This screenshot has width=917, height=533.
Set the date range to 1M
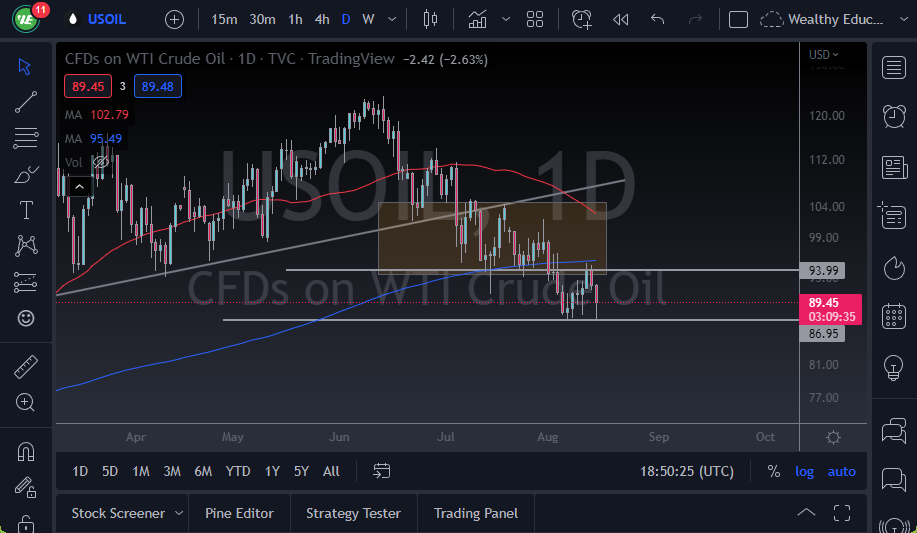(140, 471)
